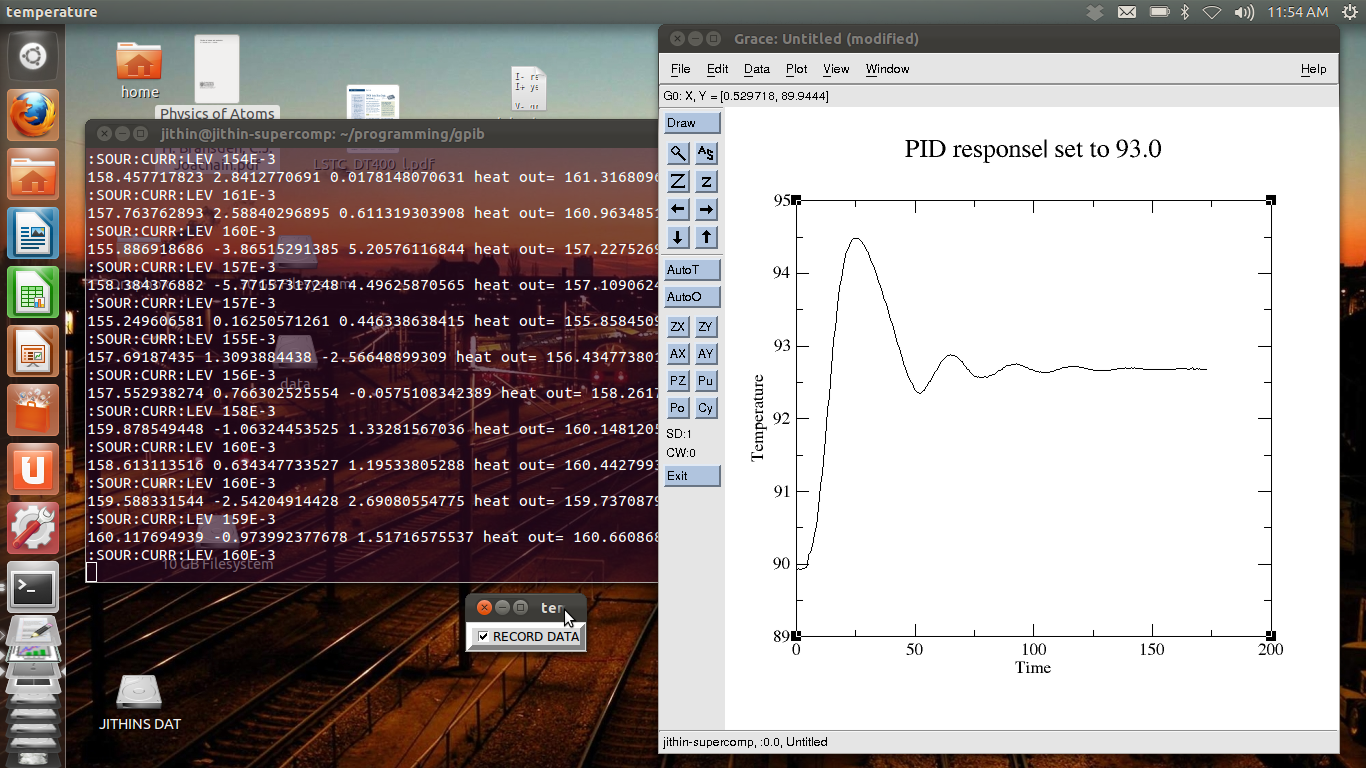Click the small z zoom-out button
1366x768 pixels.
point(706,181)
